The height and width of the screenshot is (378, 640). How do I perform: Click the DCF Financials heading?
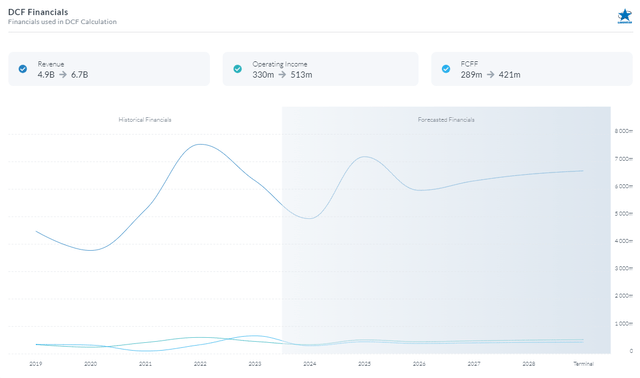38,12
